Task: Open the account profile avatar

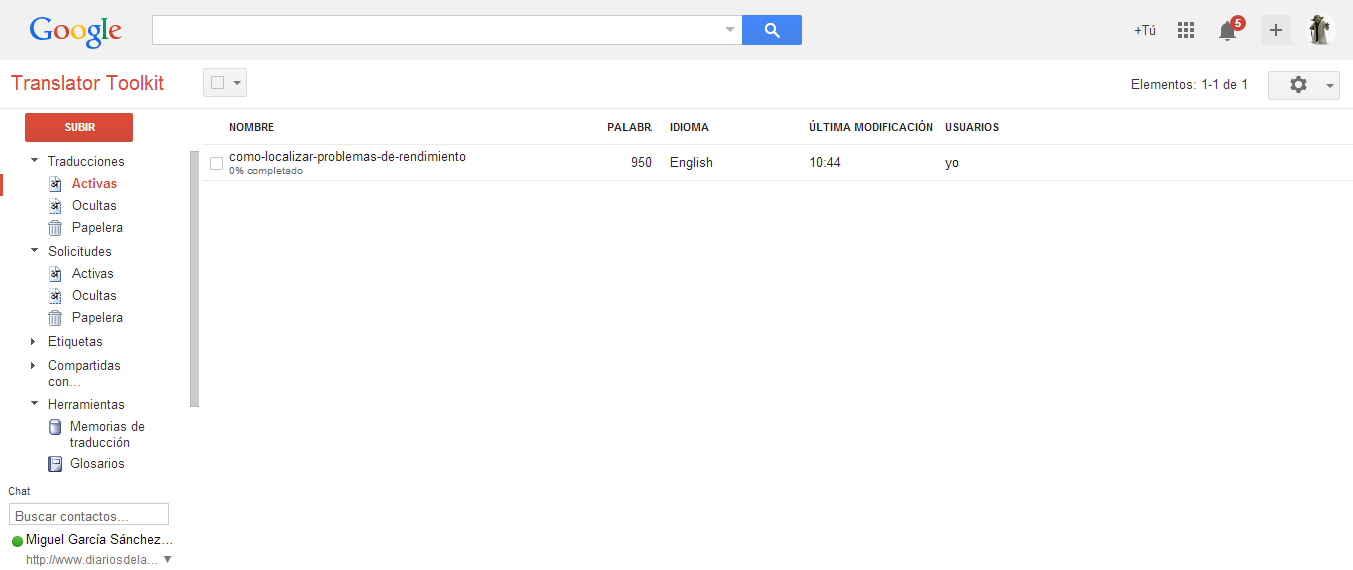Action: click(1321, 30)
